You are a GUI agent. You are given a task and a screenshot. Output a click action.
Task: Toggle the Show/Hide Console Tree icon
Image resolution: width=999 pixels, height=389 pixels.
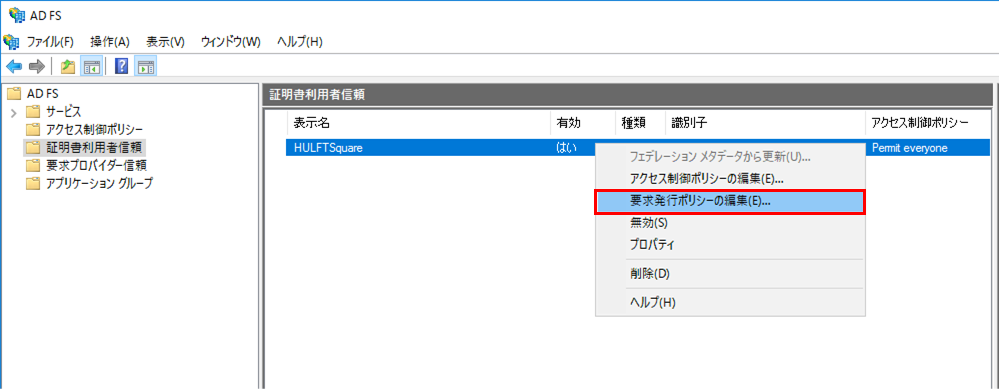click(x=89, y=66)
